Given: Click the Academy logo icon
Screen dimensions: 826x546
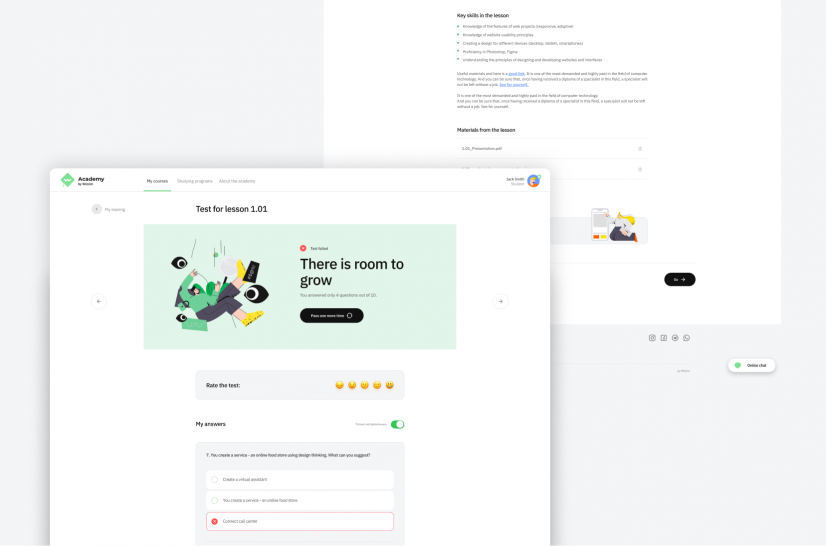Looking at the screenshot, I should pyautogui.click(x=67, y=180).
